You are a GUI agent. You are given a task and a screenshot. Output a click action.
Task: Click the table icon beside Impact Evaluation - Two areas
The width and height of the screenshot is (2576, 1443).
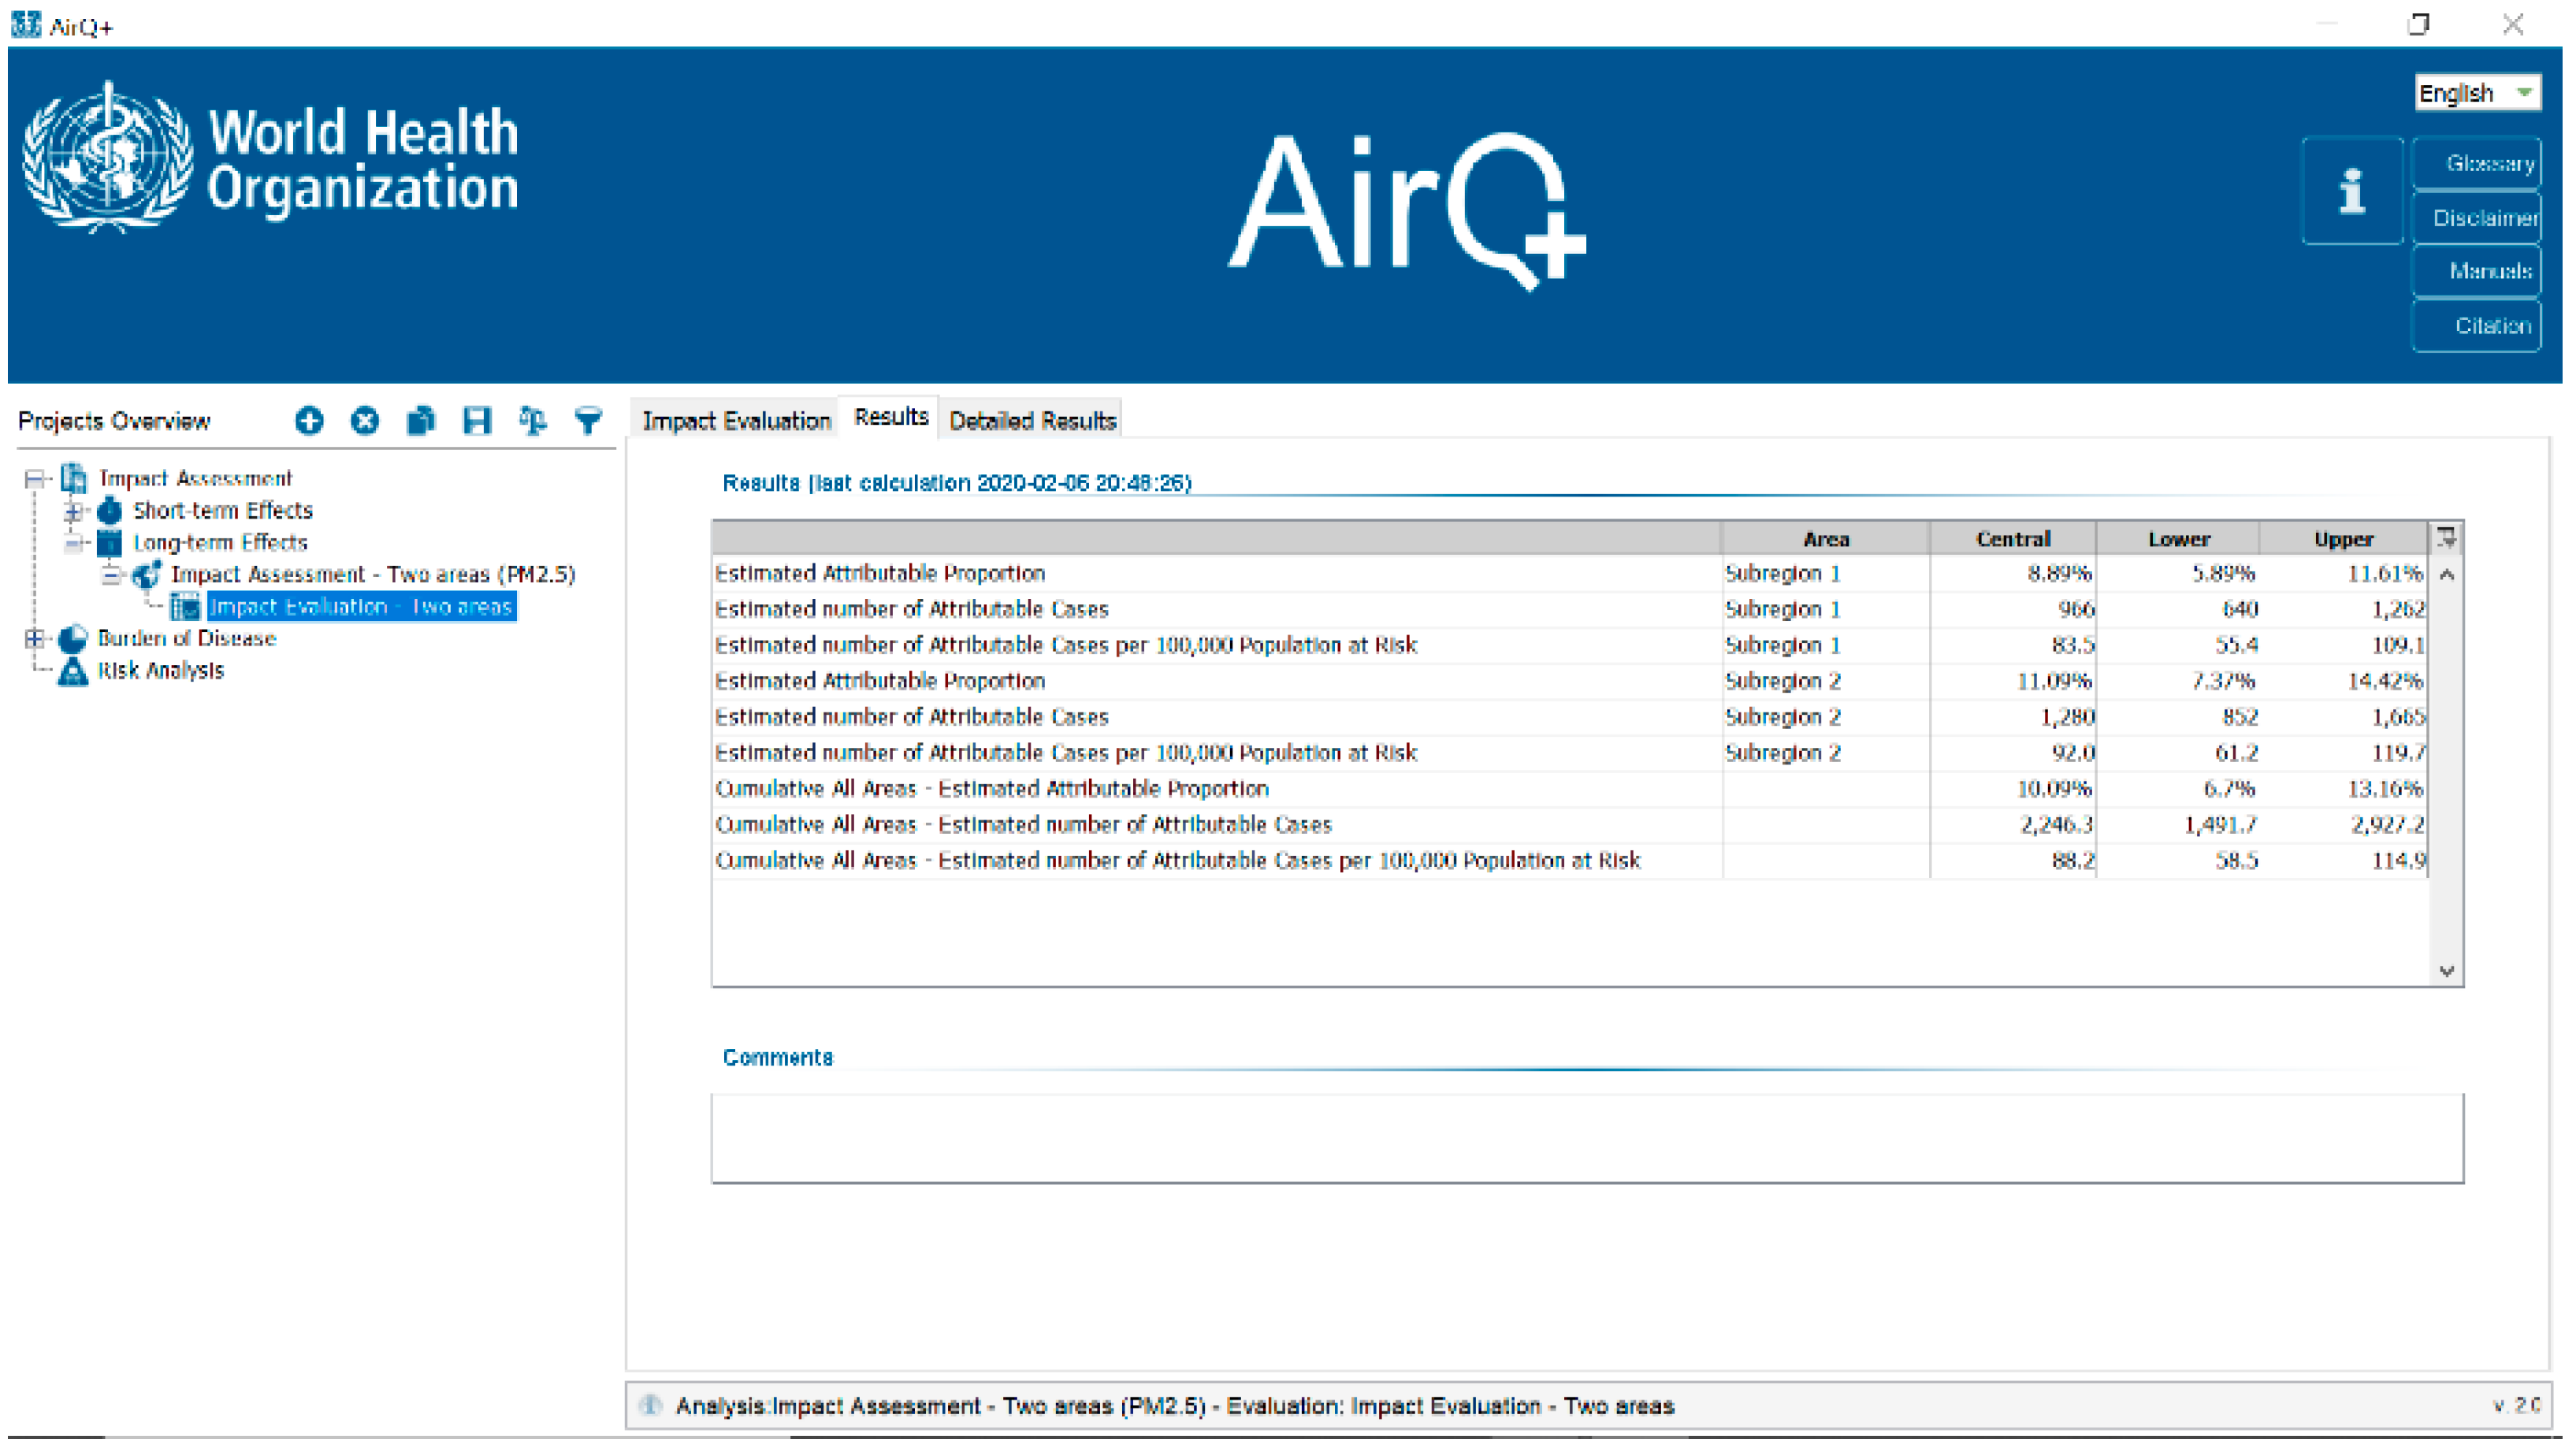(184, 607)
